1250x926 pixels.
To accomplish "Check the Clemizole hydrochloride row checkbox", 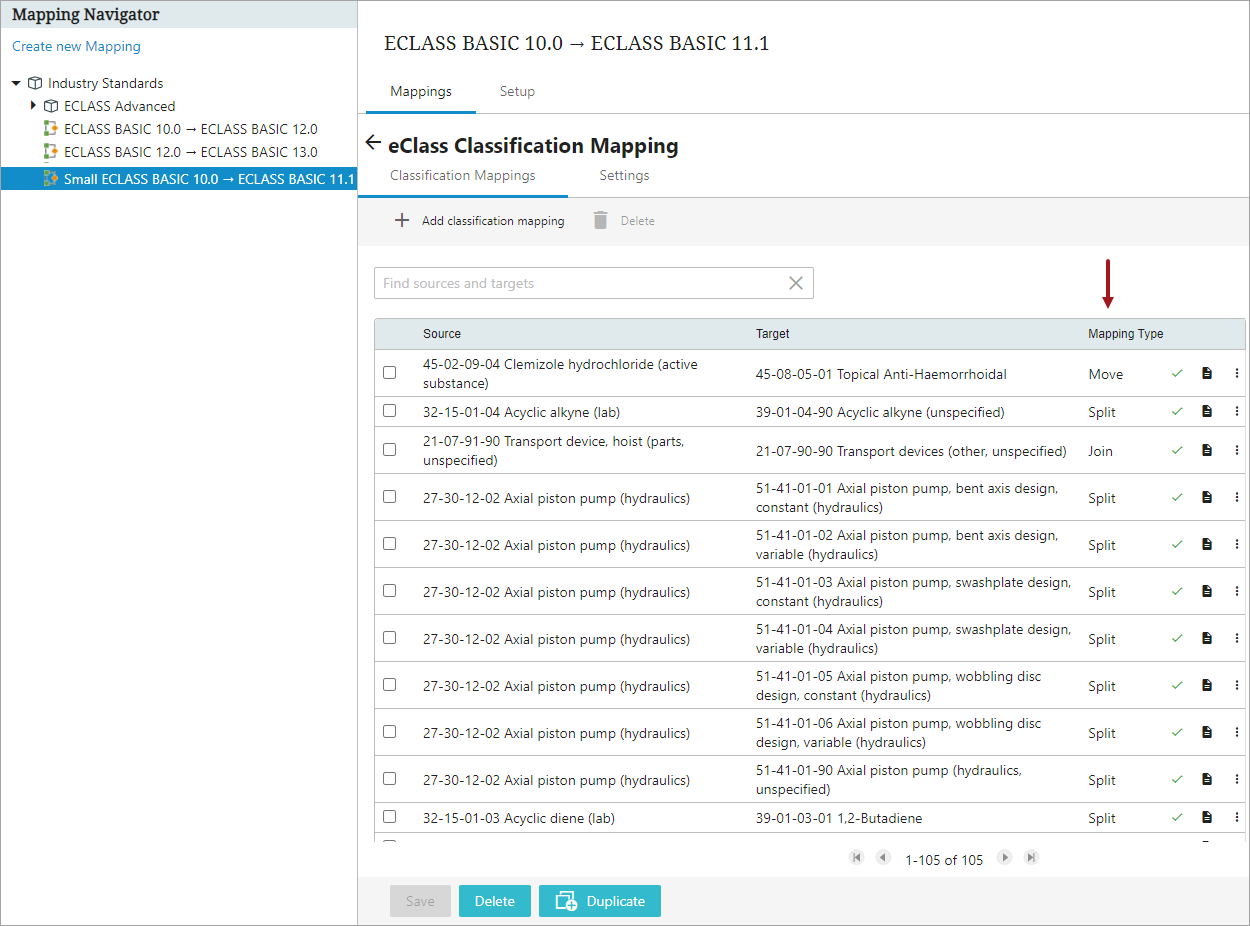I will (390, 372).
